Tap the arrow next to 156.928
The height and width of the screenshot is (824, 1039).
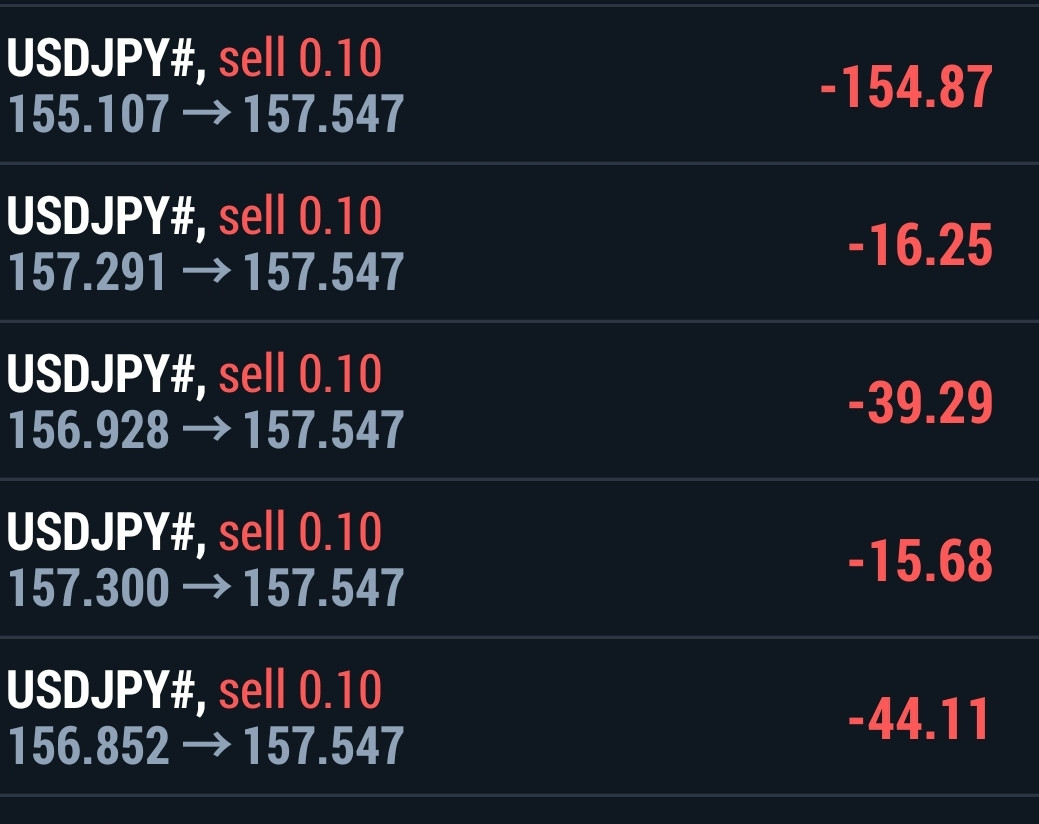click(x=206, y=430)
